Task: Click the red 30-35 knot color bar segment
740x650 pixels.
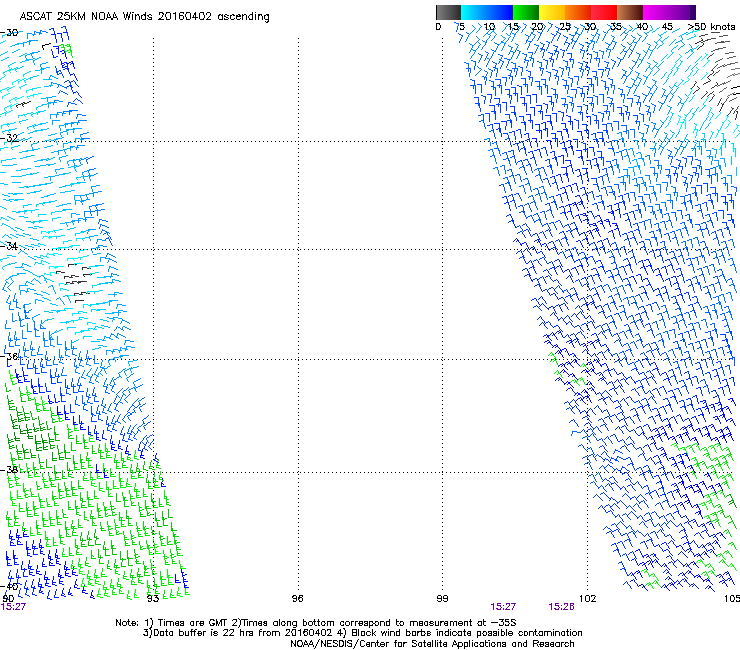Action: tap(604, 12)
